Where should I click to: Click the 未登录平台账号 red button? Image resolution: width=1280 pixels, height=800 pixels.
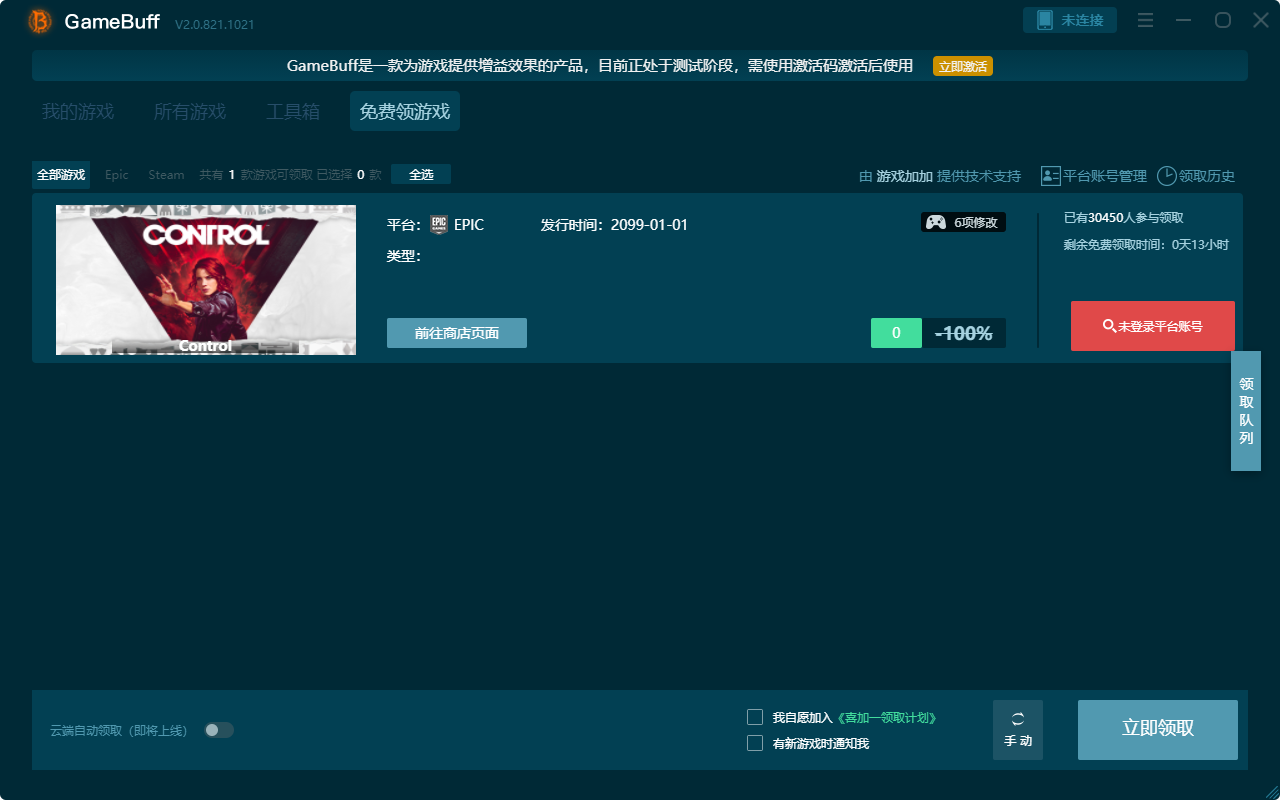1152,326
